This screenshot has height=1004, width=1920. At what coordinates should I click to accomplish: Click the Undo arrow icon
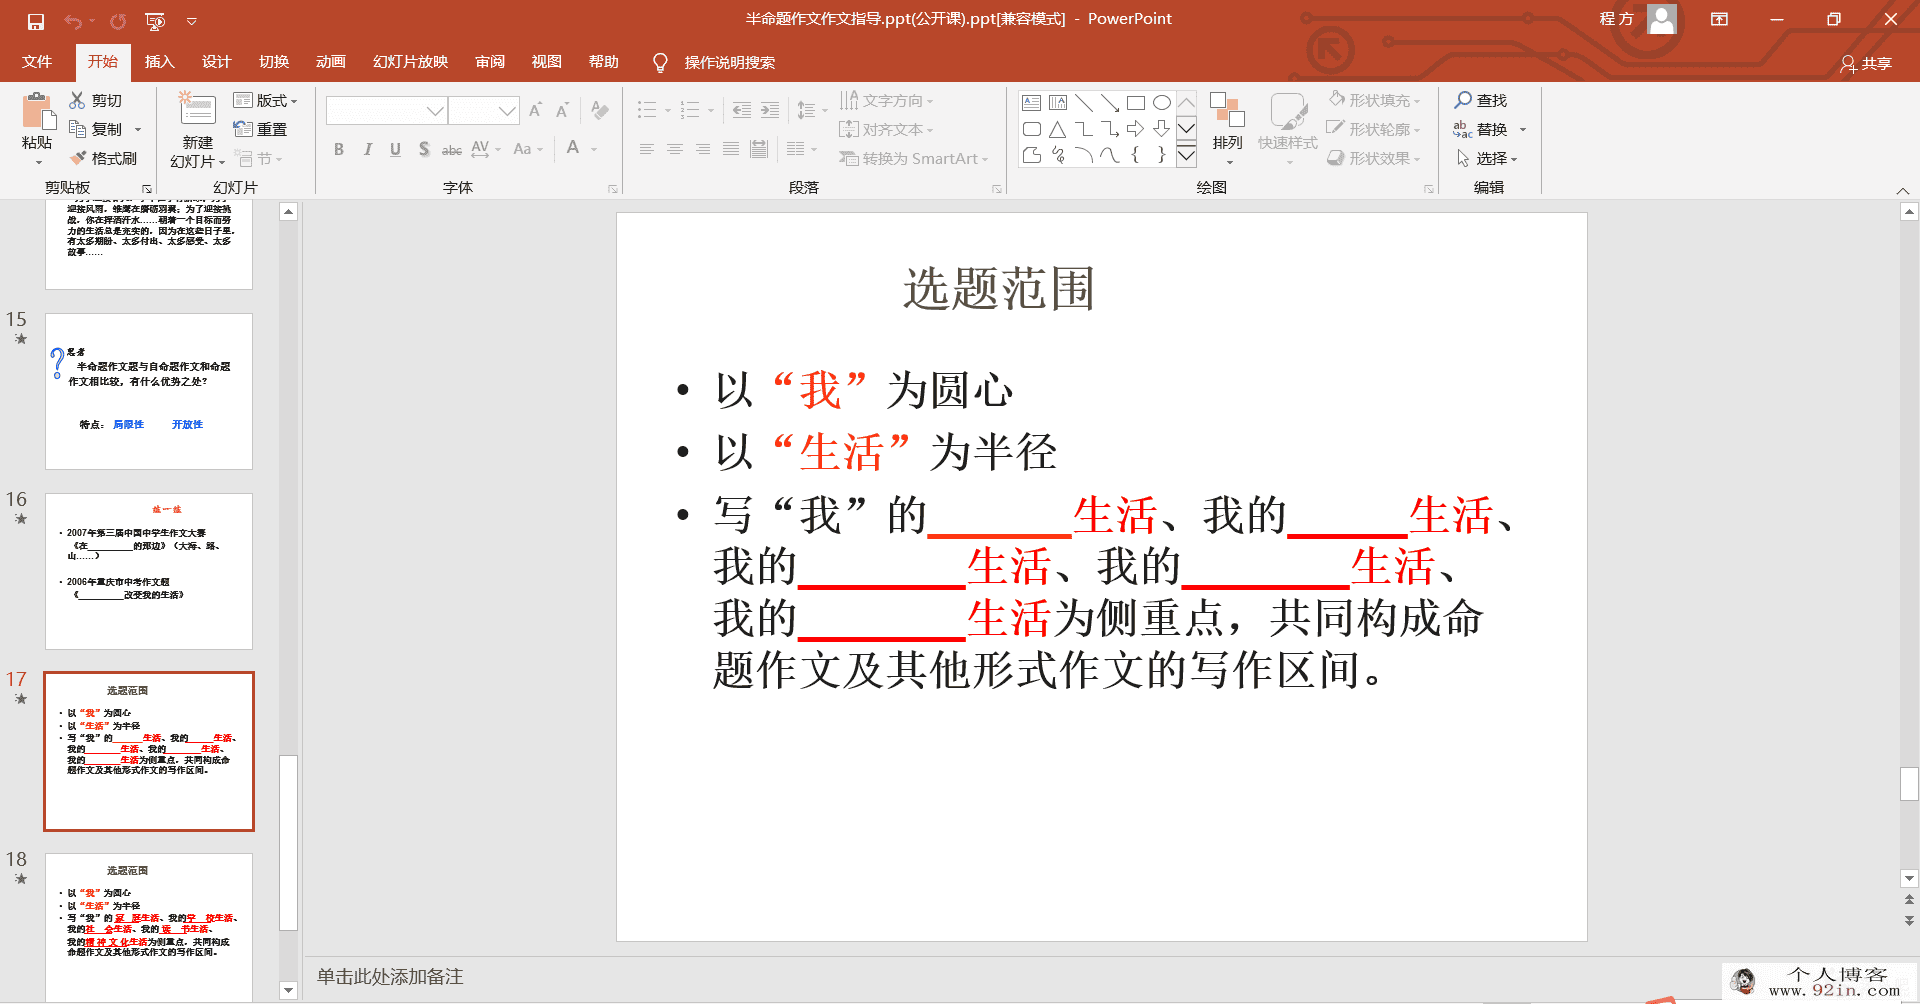point(73,21)
